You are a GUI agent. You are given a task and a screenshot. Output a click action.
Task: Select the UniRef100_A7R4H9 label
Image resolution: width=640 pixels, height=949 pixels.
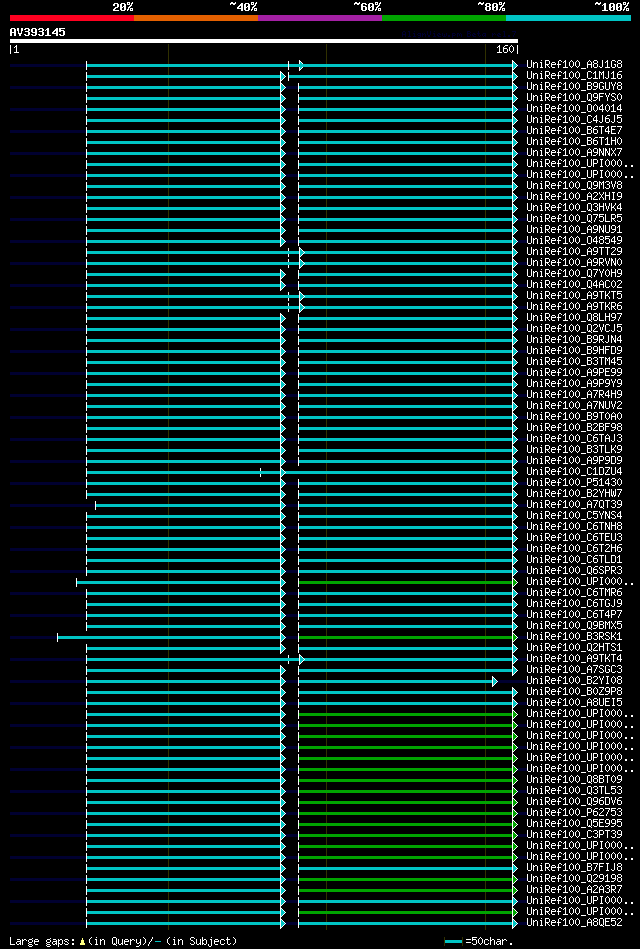574,395
